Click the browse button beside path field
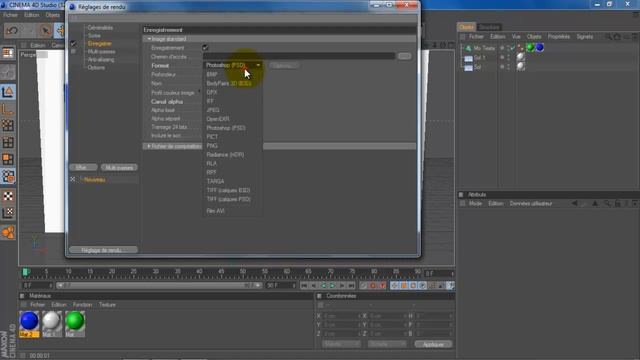This screenshot has width=640, height=360. click(x=404, y=56)
